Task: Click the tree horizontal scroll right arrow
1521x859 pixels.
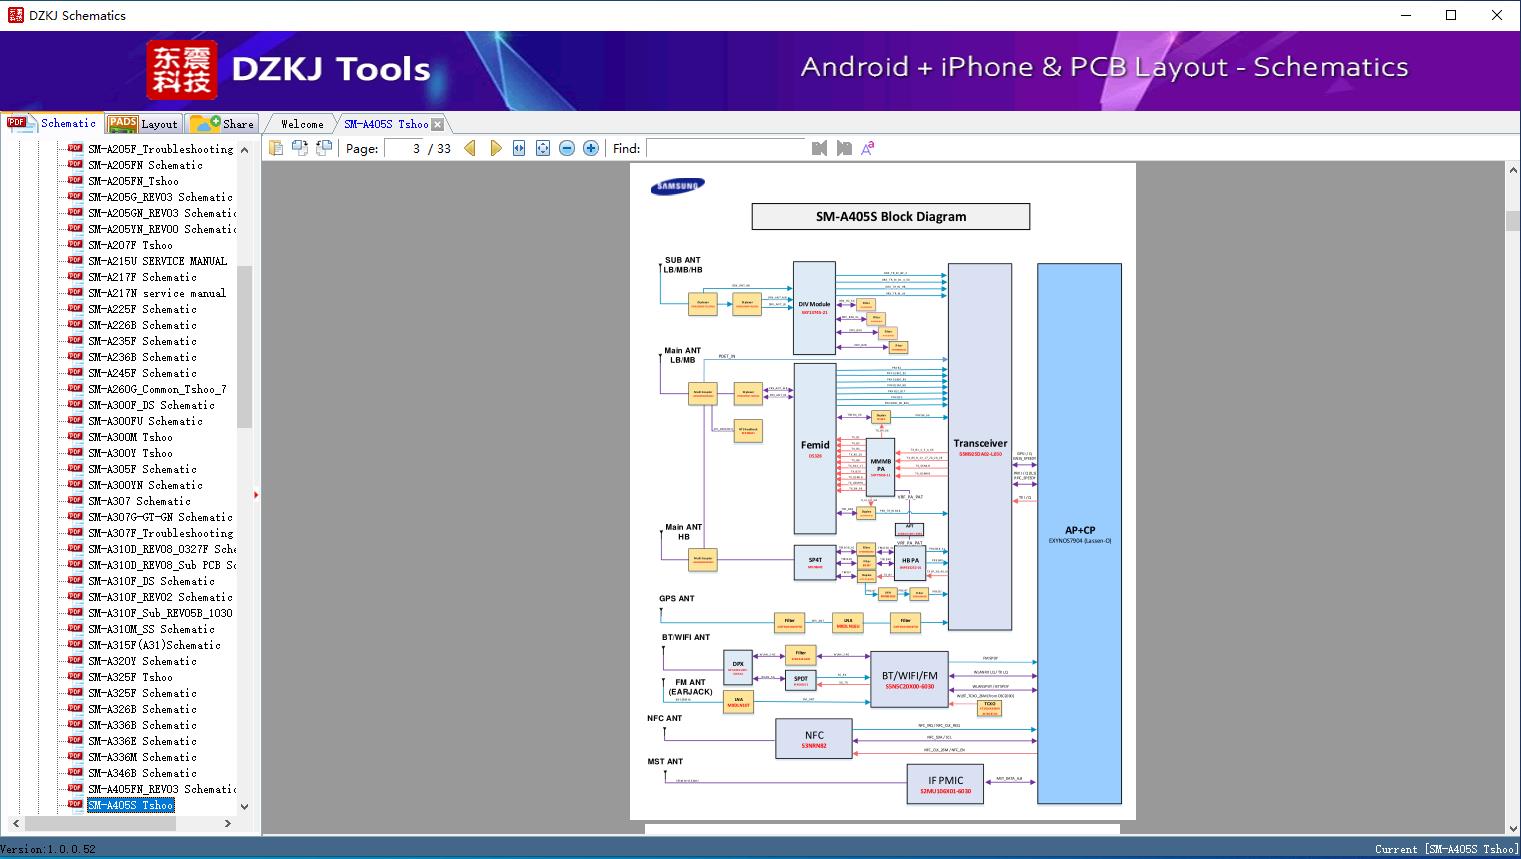Action: click(x=228, y=823)
